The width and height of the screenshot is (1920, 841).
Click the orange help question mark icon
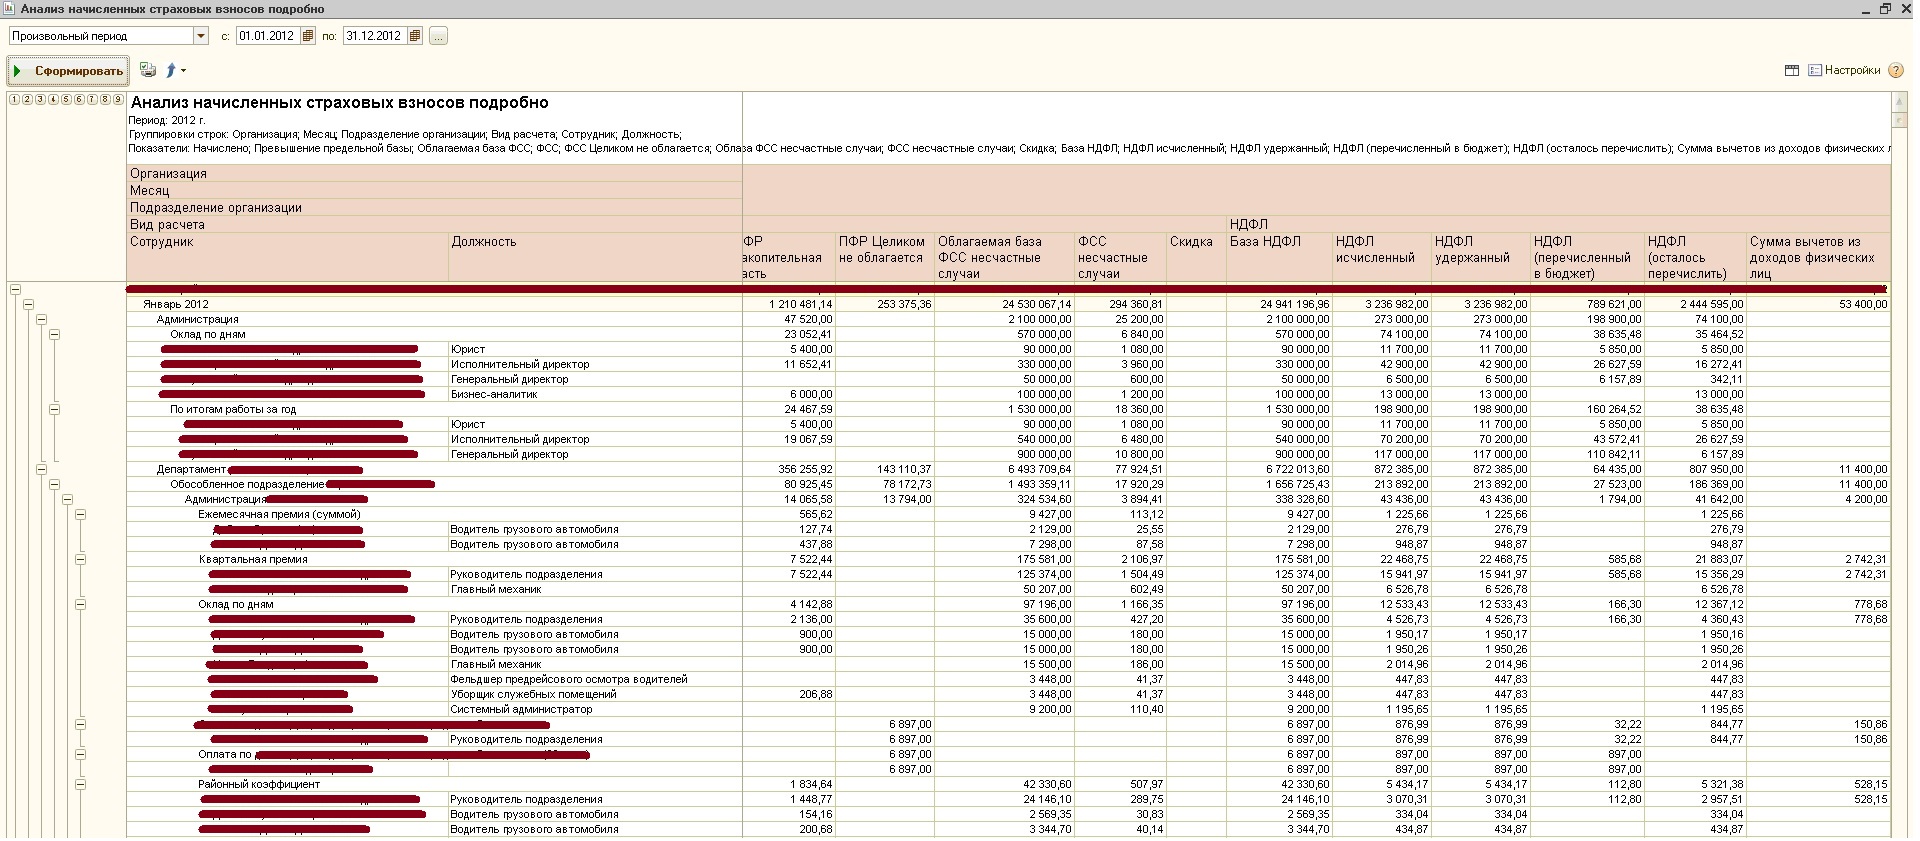(1895, 71)
